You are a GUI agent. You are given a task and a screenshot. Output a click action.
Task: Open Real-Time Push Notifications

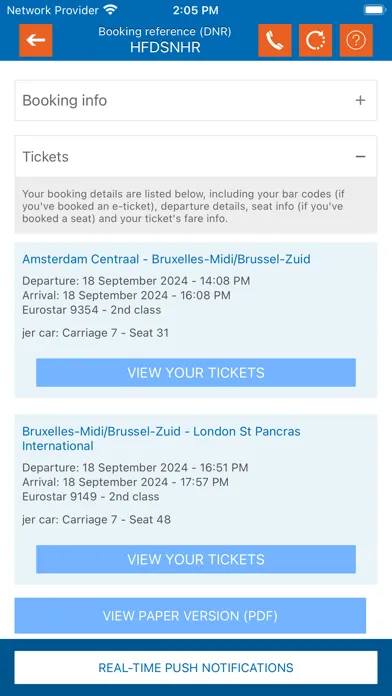click(x=196, y=668)
